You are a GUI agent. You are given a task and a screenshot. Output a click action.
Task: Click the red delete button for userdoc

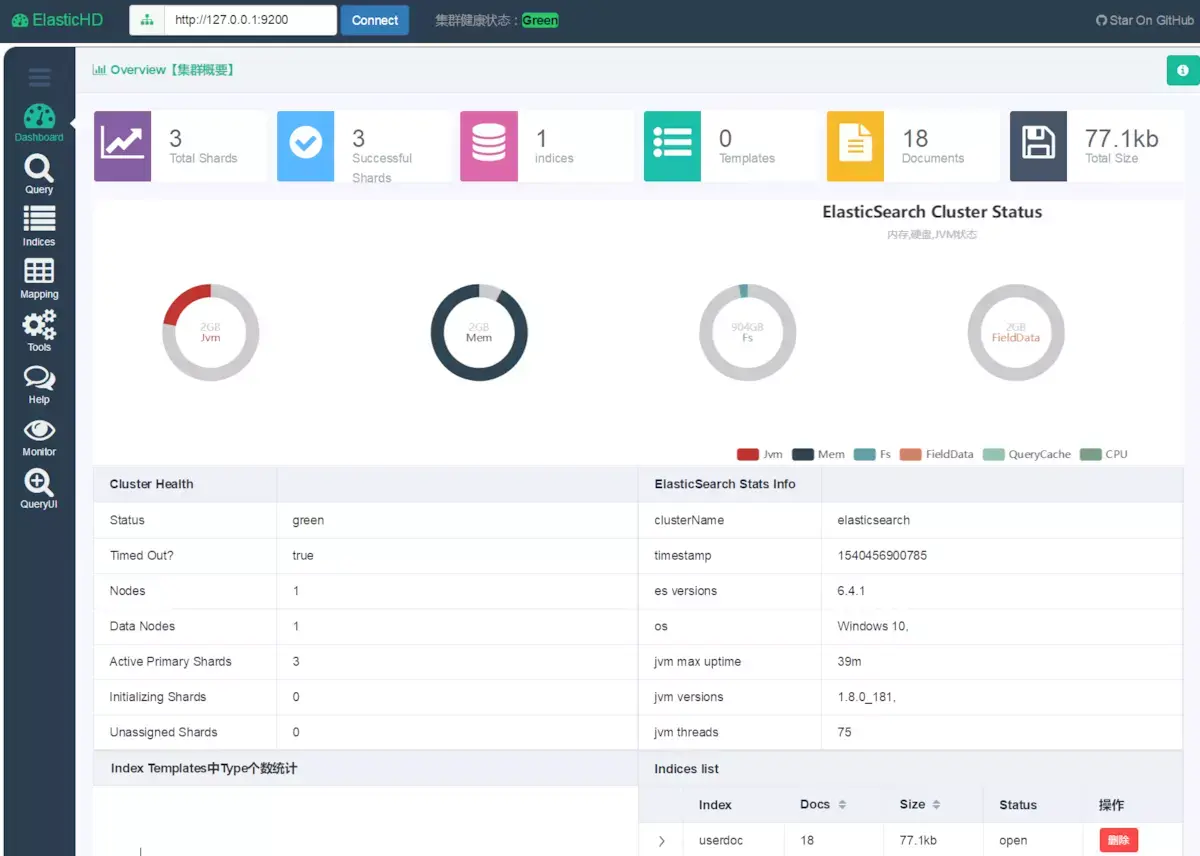point(1118,840)
